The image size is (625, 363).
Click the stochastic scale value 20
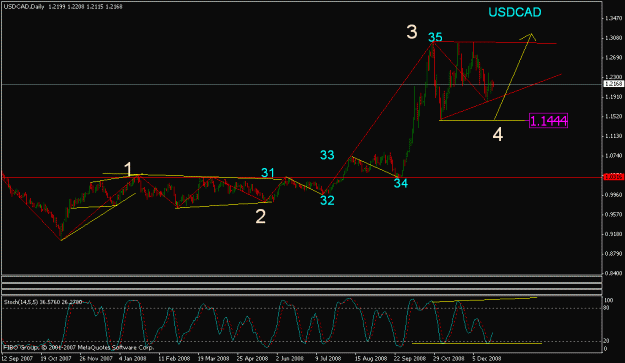[x=607, y=341]
